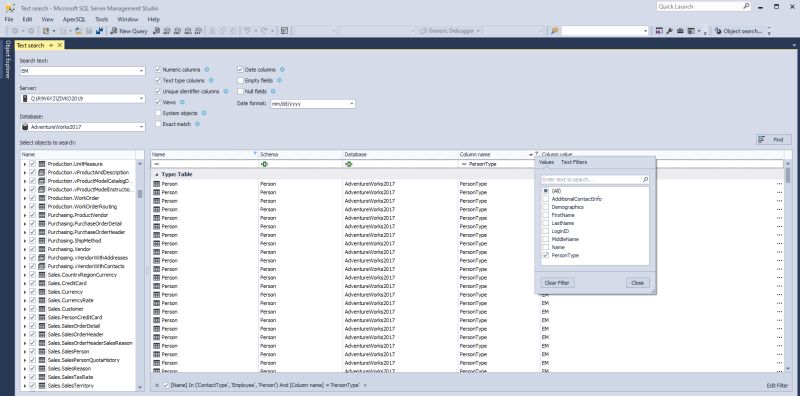
Task: Switch to the Text Filters tab
Action: 574,162
